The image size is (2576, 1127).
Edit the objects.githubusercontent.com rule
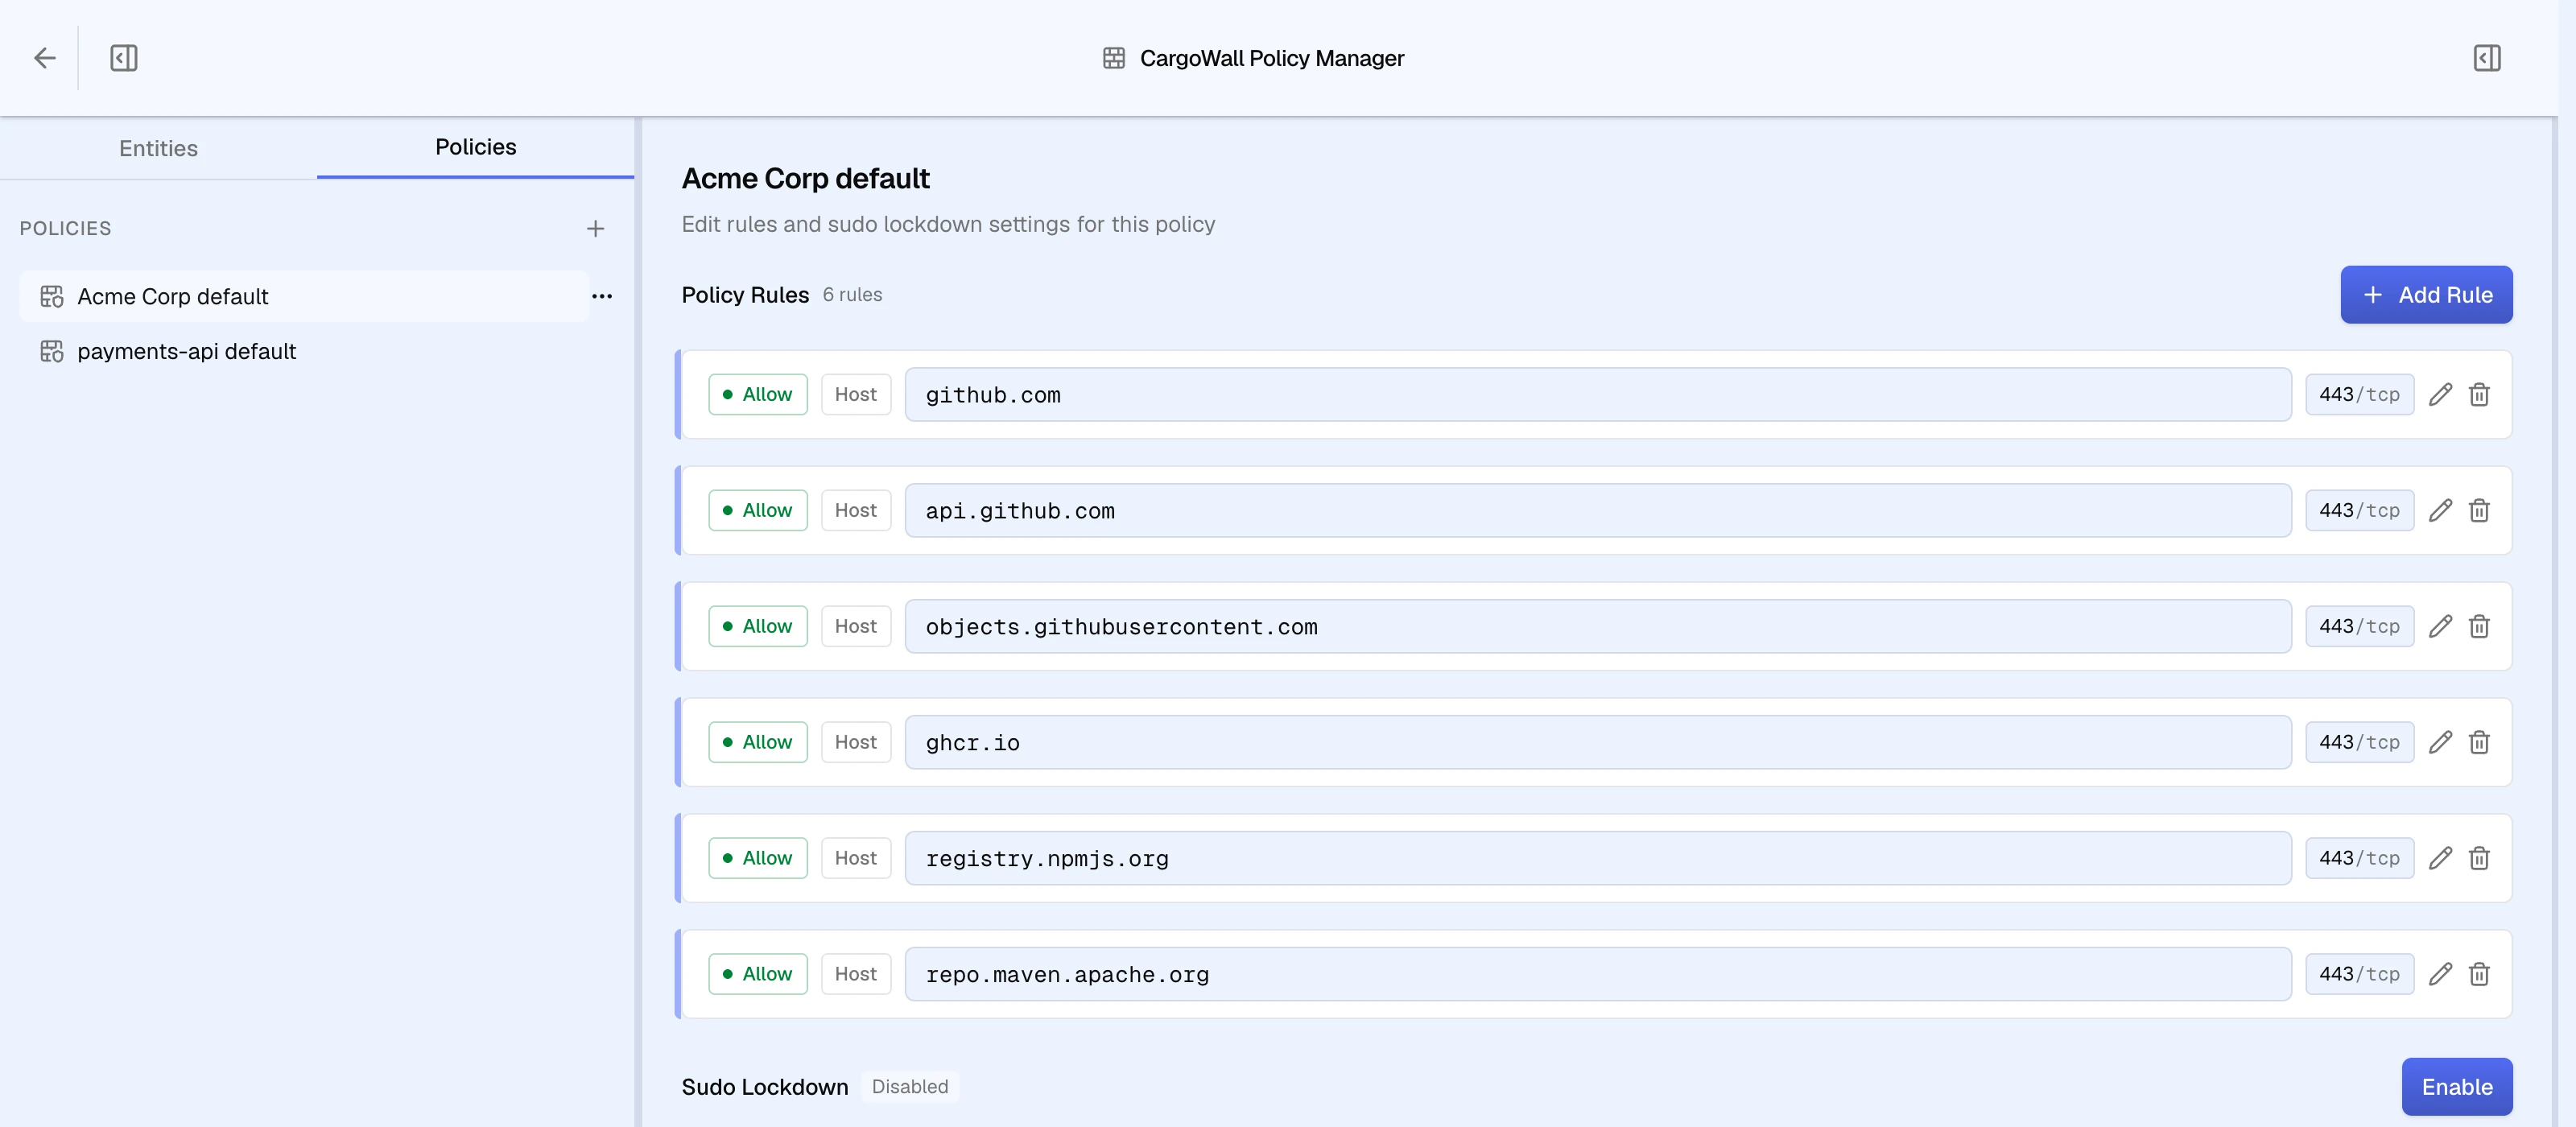tap(2440, 627)
